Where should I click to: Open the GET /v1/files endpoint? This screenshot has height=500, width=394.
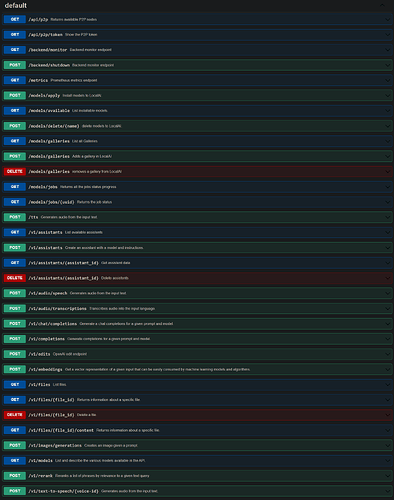(x=197, y=385)
